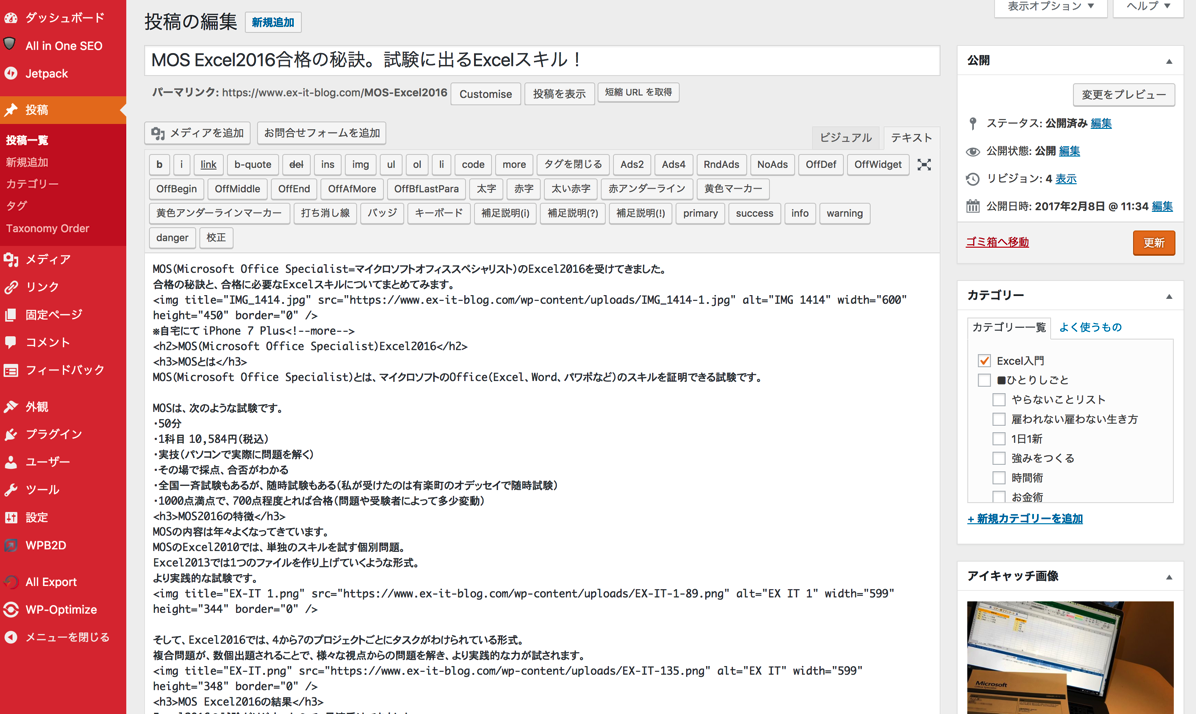Click the status key icon next to ステータス
Image resolution: width=1196 pixels, height=714 pixels.
coord(973,123)
